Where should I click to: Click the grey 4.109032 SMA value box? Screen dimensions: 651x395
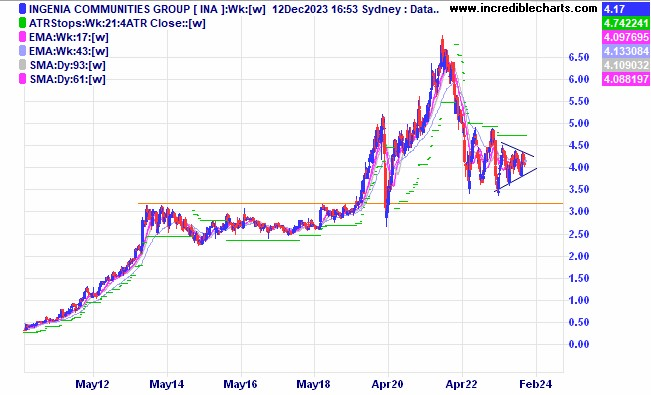click(625, 65)
